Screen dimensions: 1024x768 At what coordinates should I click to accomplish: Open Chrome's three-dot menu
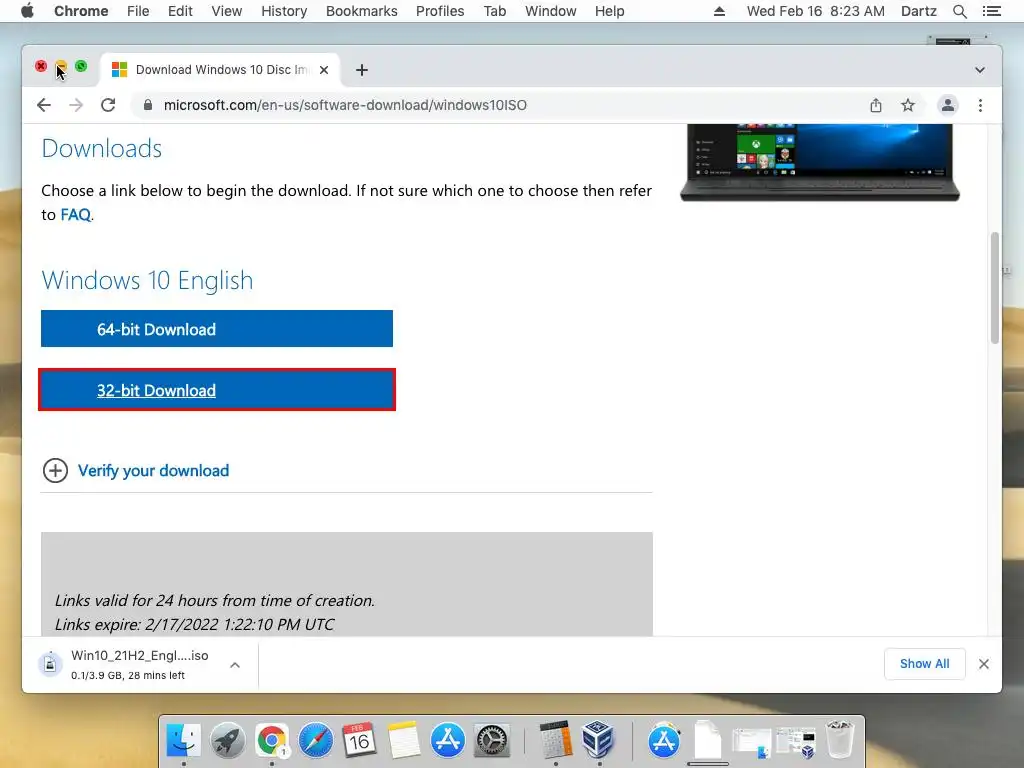click(980, 105)
